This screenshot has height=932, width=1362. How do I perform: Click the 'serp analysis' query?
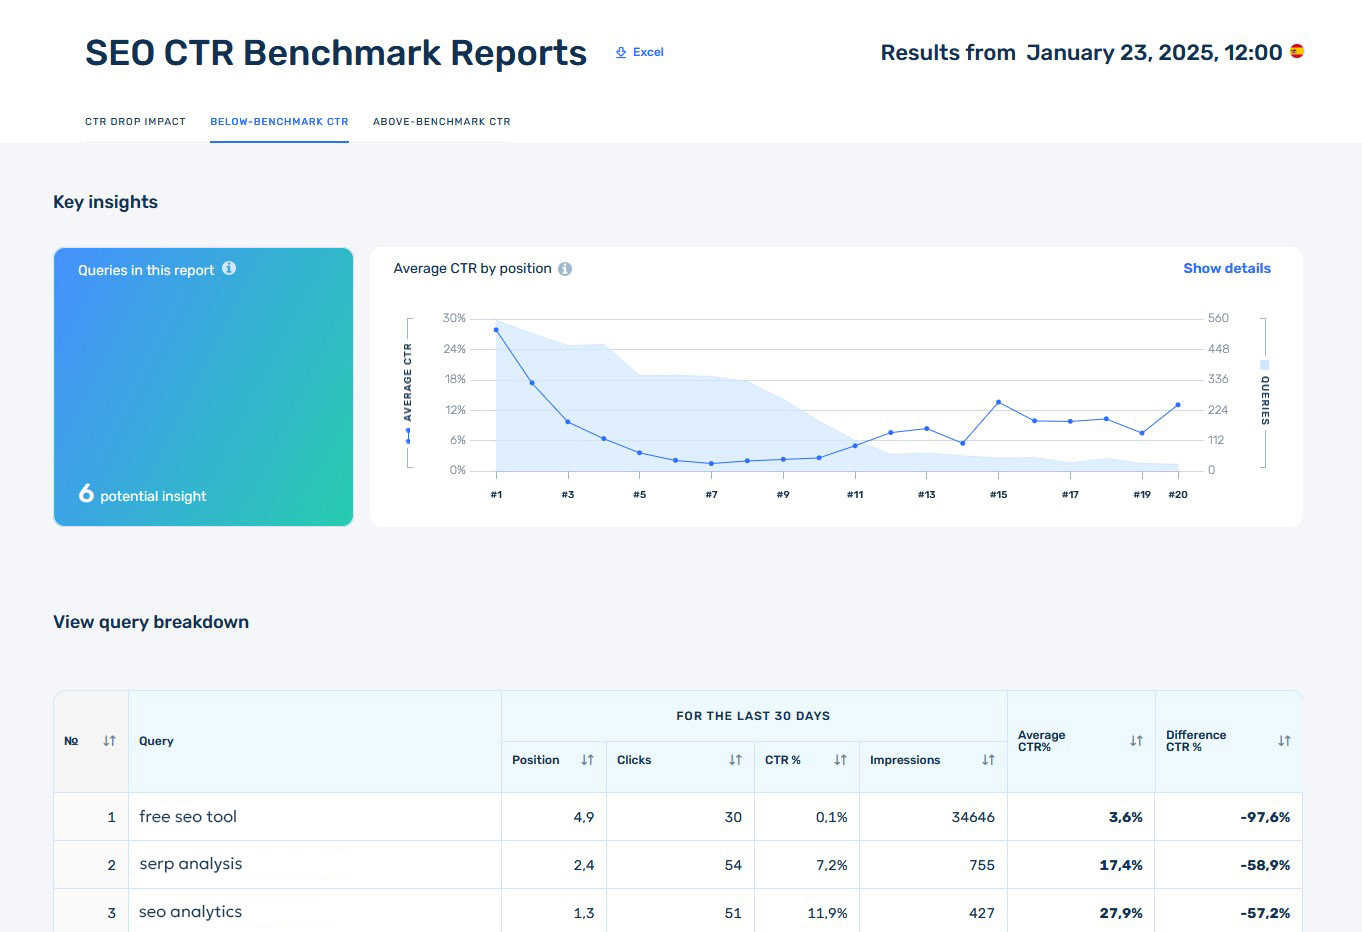(x=191, y=864)
